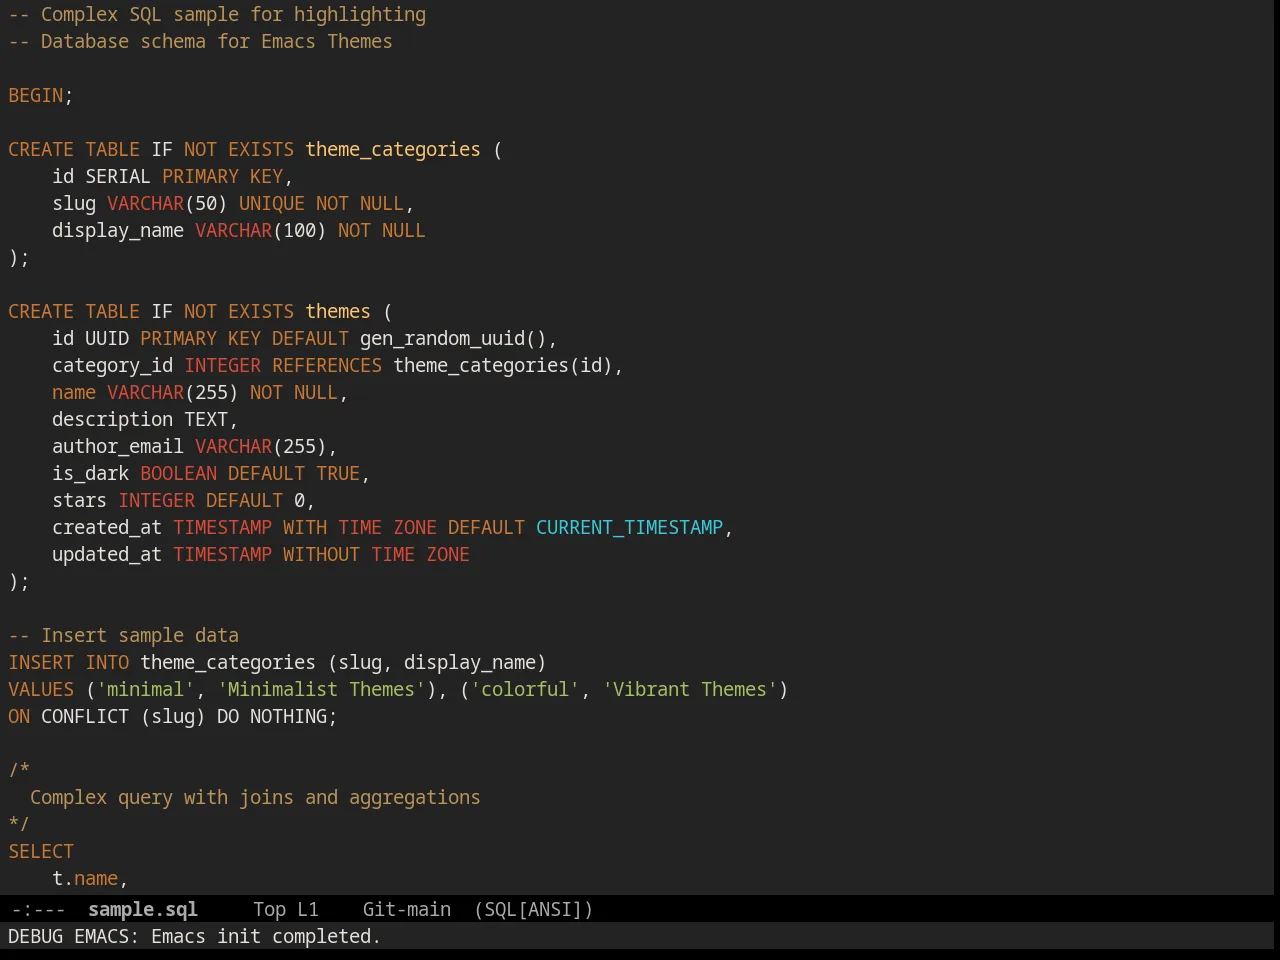
Task: Click the Top position indicator in mode line
Action: pyautogui.click(x=269, y=909)
